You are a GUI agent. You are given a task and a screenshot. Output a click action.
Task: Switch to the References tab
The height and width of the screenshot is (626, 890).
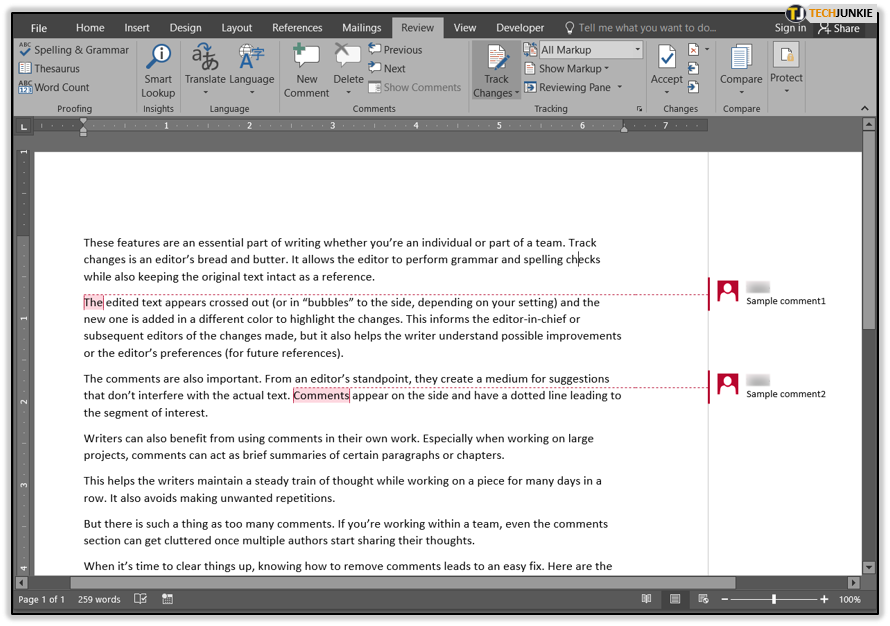pyautogui.click(x=297, y=28)
